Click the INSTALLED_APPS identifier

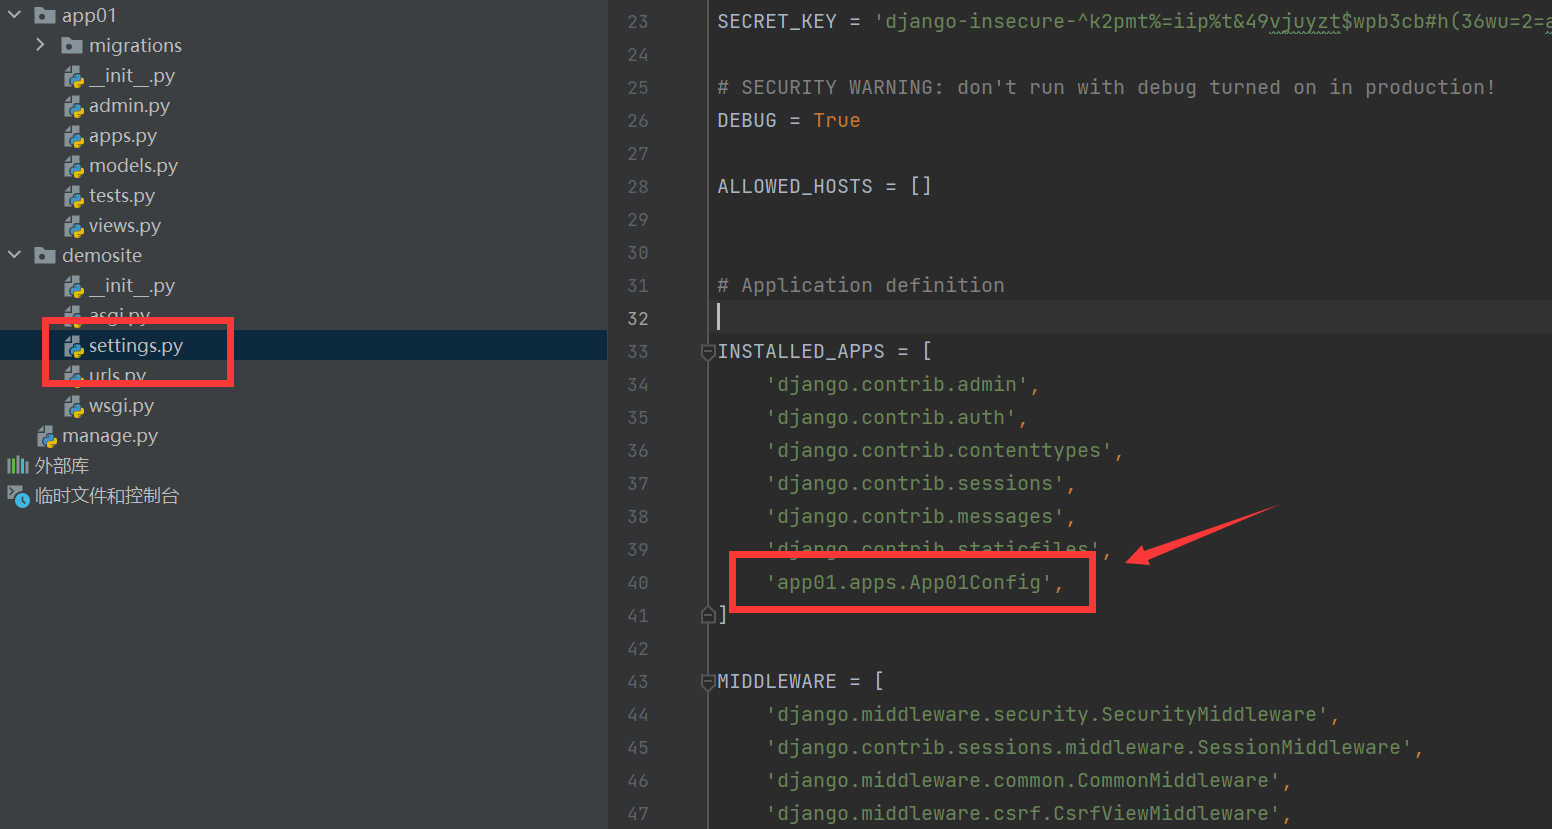tap(801, 351)
